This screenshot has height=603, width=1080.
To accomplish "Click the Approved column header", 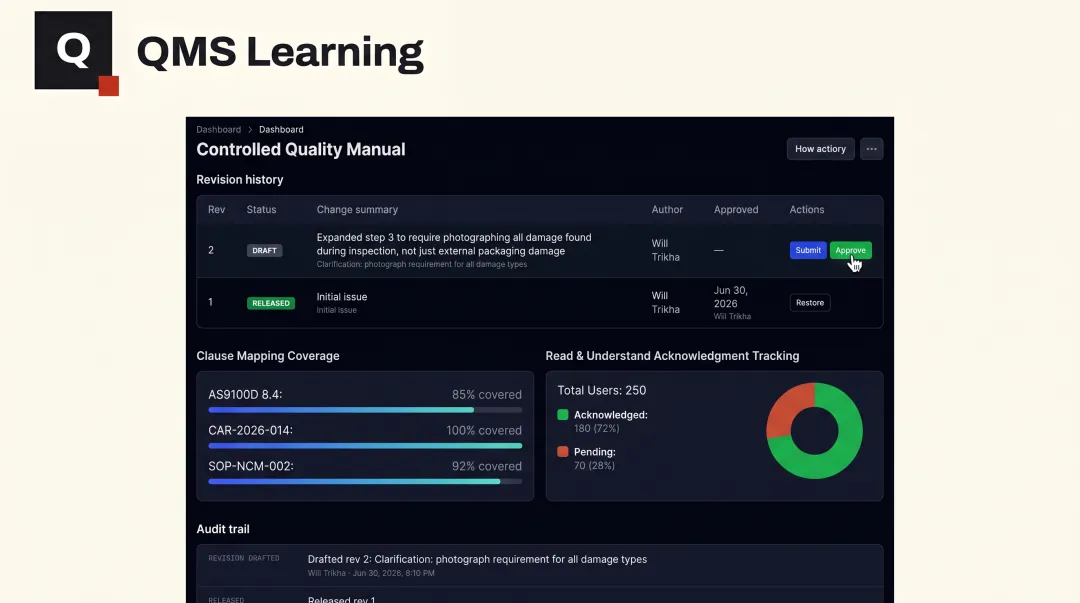I will coord(736,209).
